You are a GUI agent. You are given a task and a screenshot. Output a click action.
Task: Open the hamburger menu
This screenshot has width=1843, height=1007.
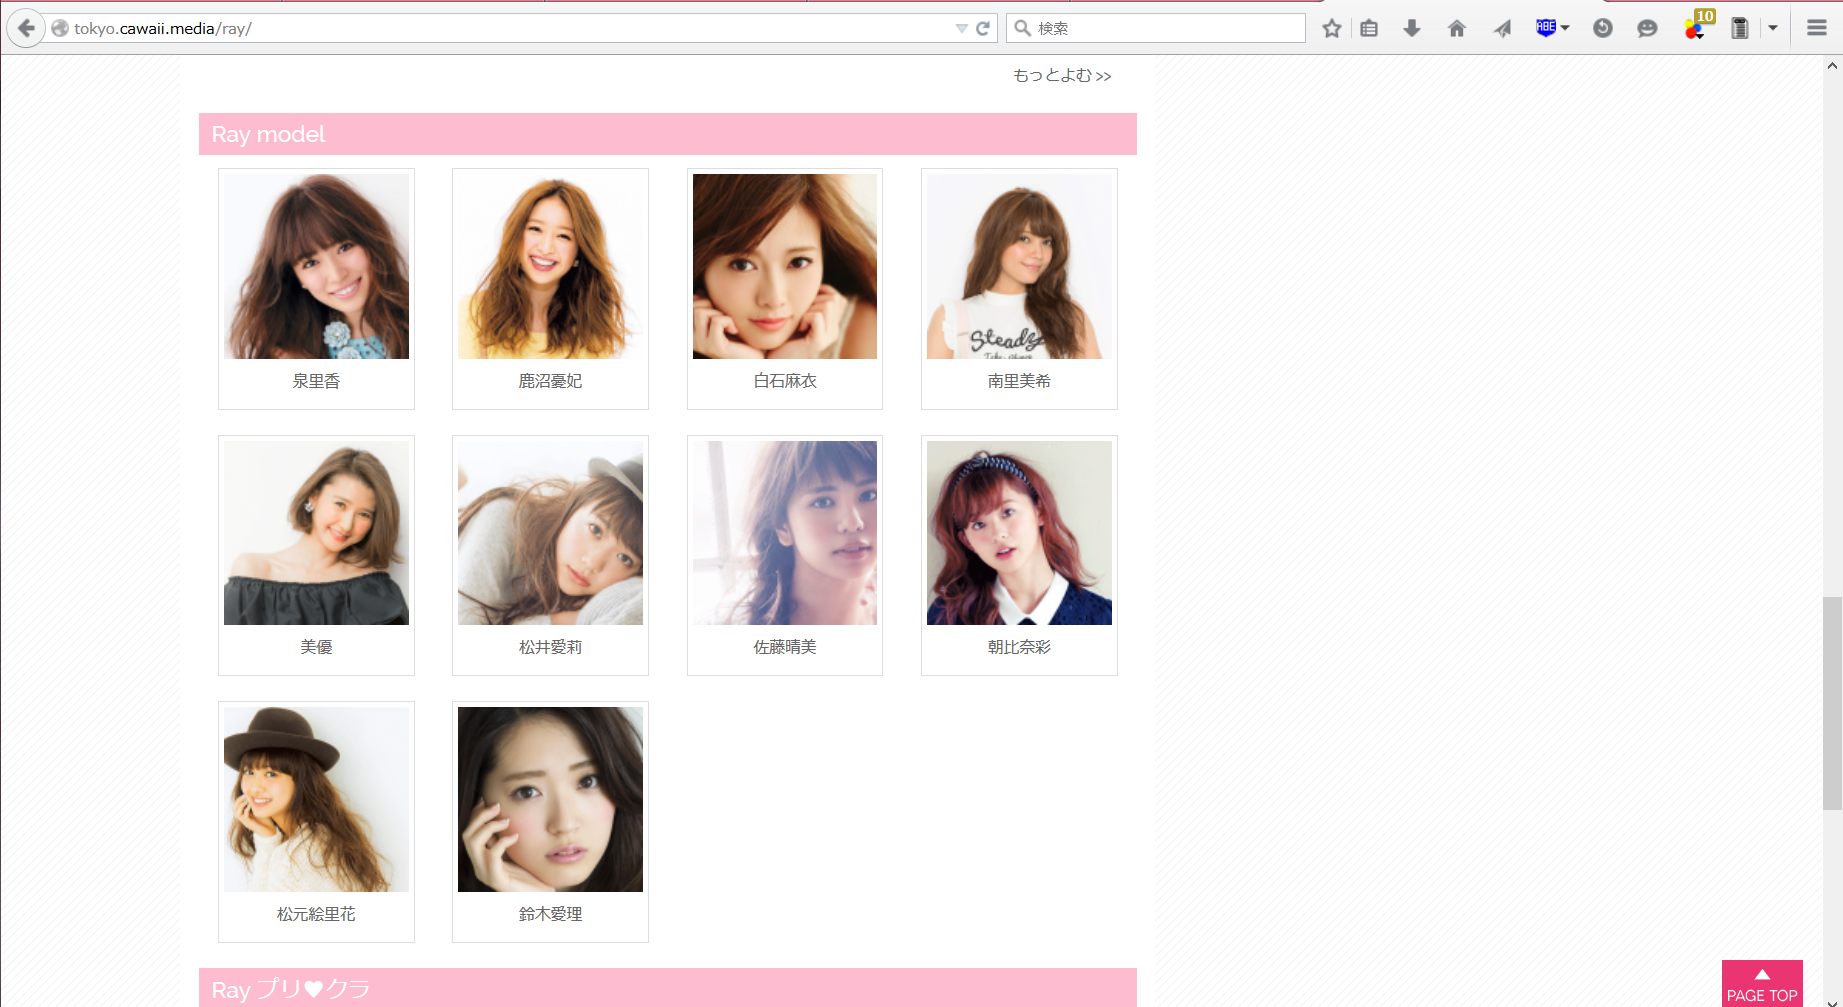tap(1817, 28)
